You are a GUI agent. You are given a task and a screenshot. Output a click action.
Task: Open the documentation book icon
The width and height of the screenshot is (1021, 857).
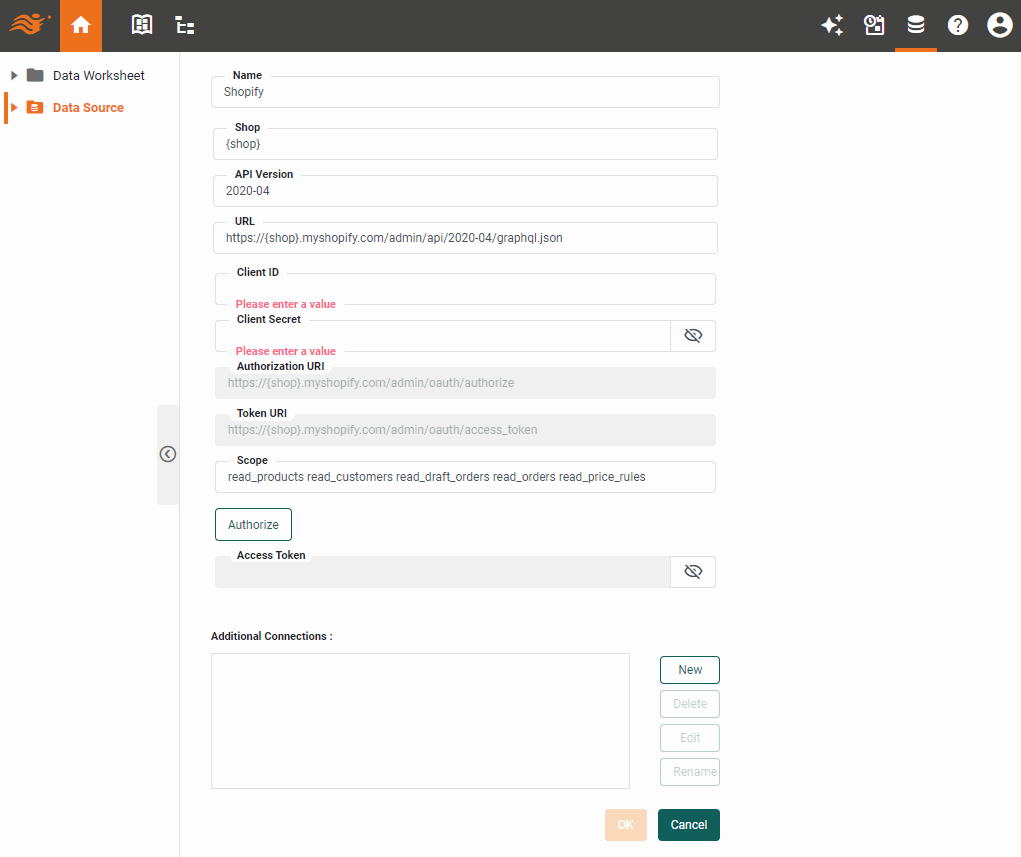pos(142,25)
